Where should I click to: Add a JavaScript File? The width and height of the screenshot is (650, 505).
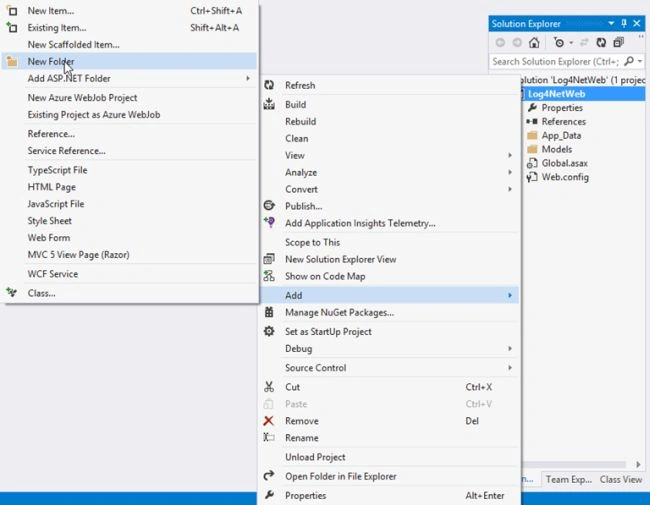[131, 204]
